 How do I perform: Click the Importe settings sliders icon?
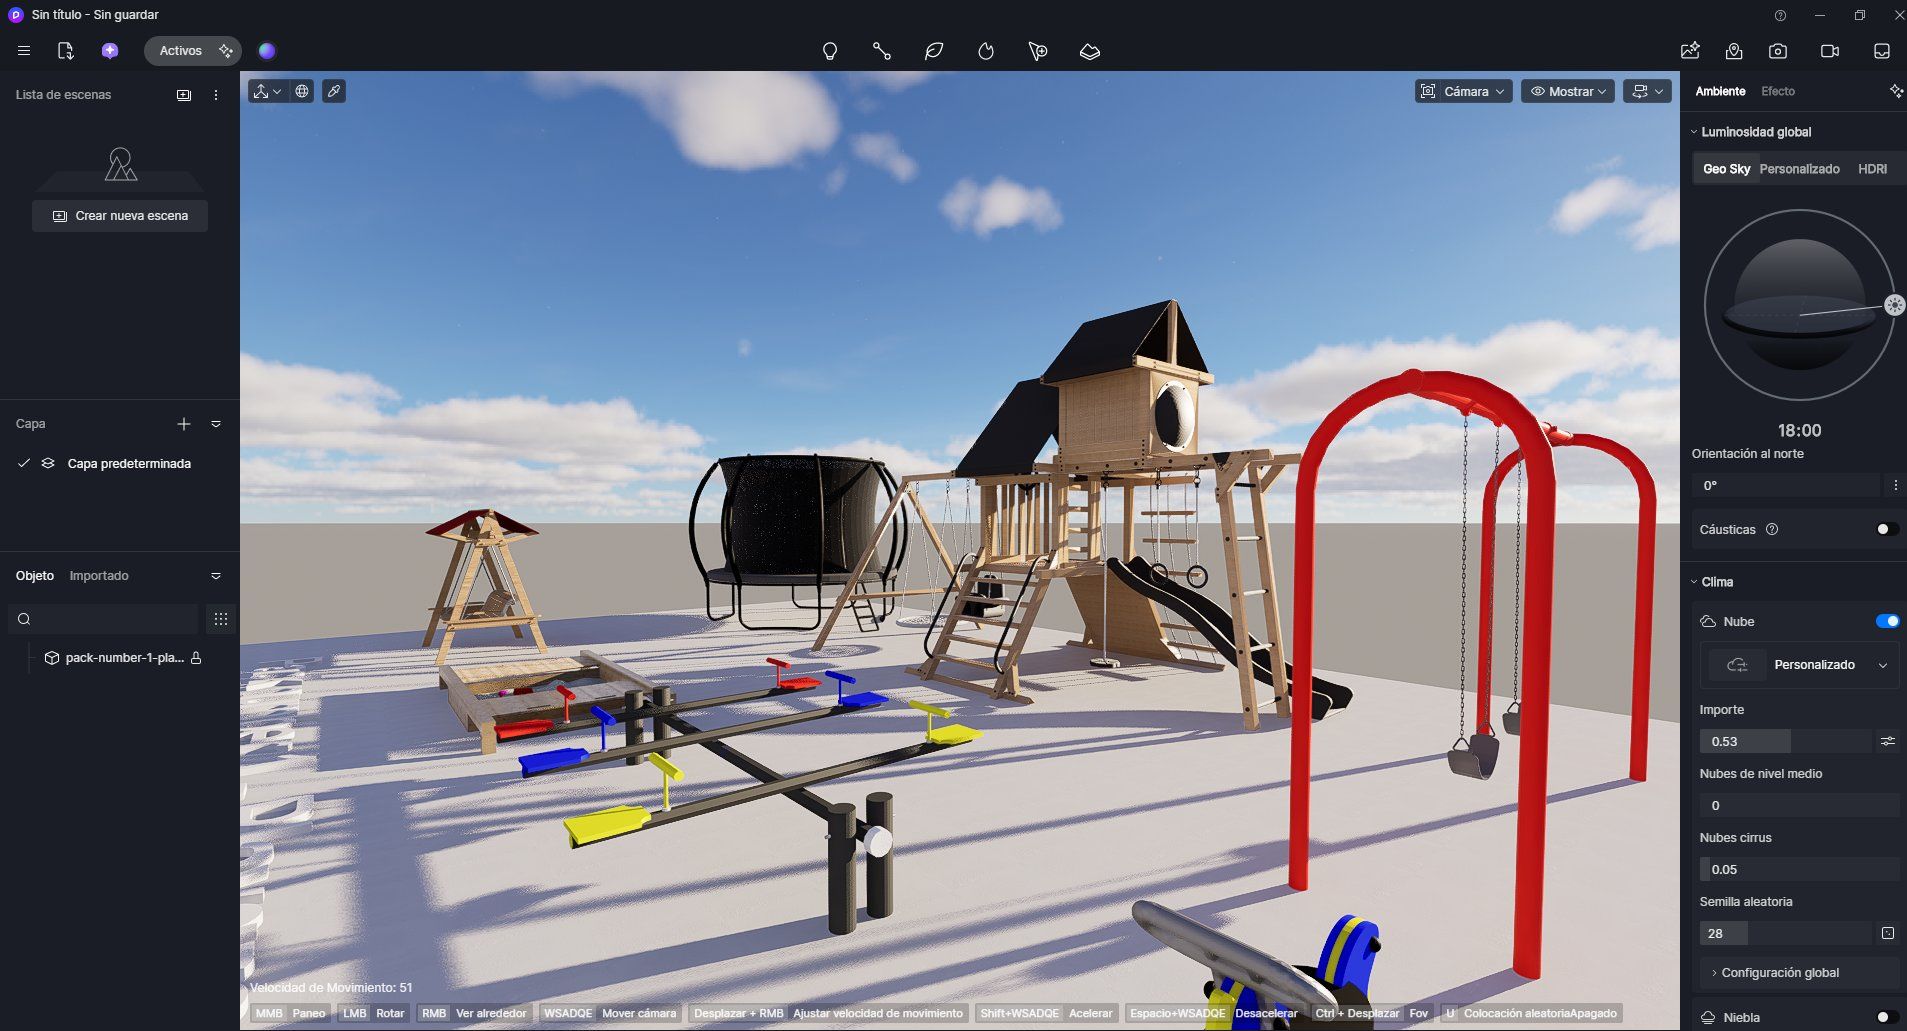1887,741
